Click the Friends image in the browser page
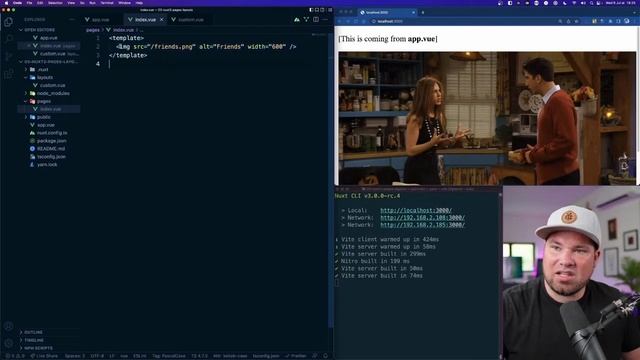 coord(487,118)
